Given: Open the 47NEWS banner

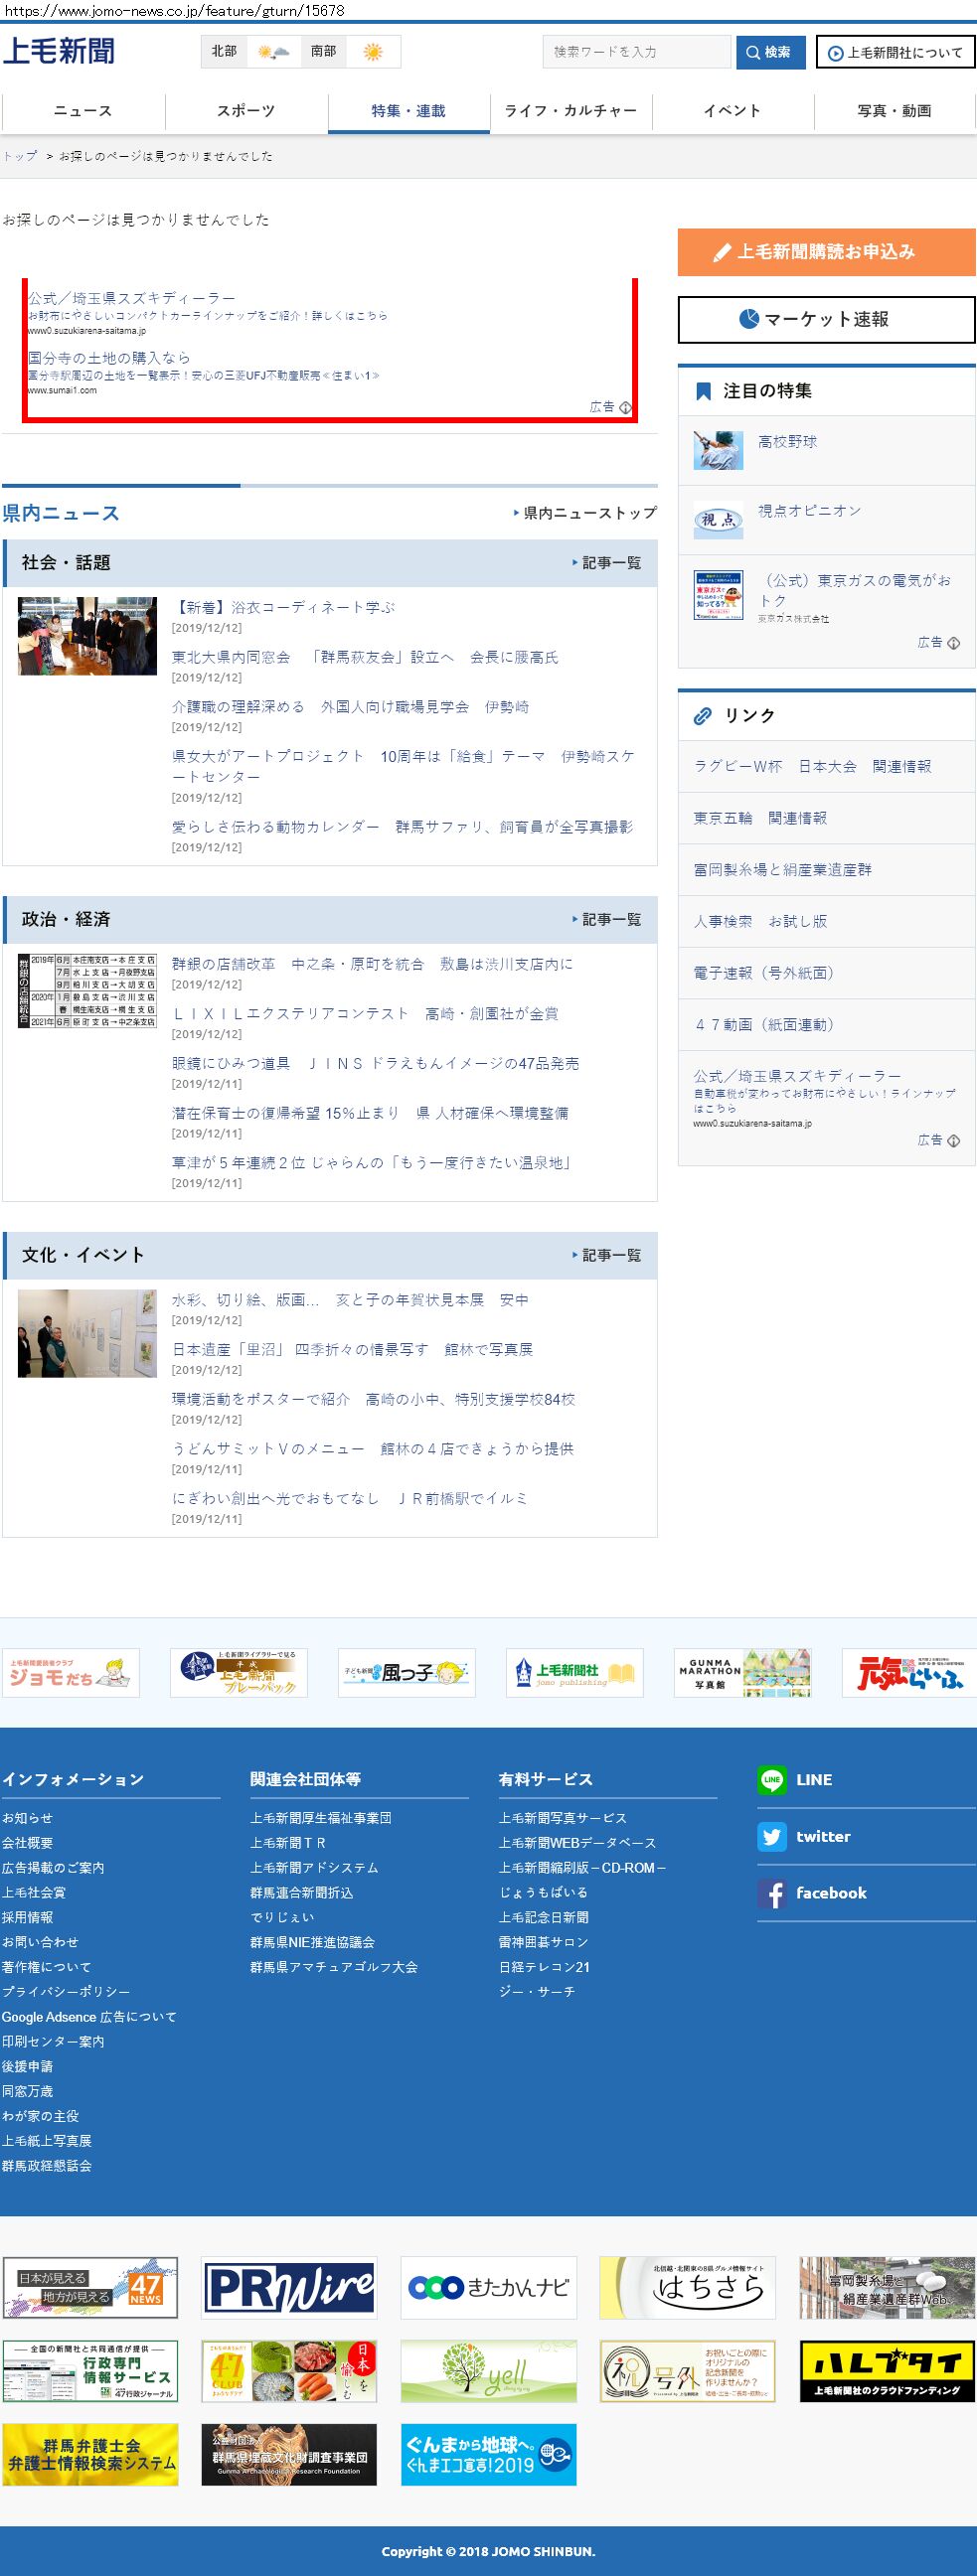Looking at the screenshot, I should (x=90, y=2287).
